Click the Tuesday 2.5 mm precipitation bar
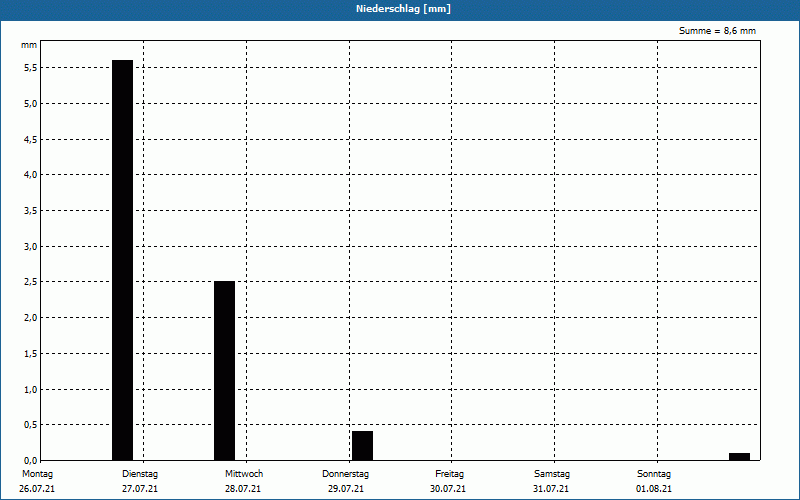 (x=224, y=370)
